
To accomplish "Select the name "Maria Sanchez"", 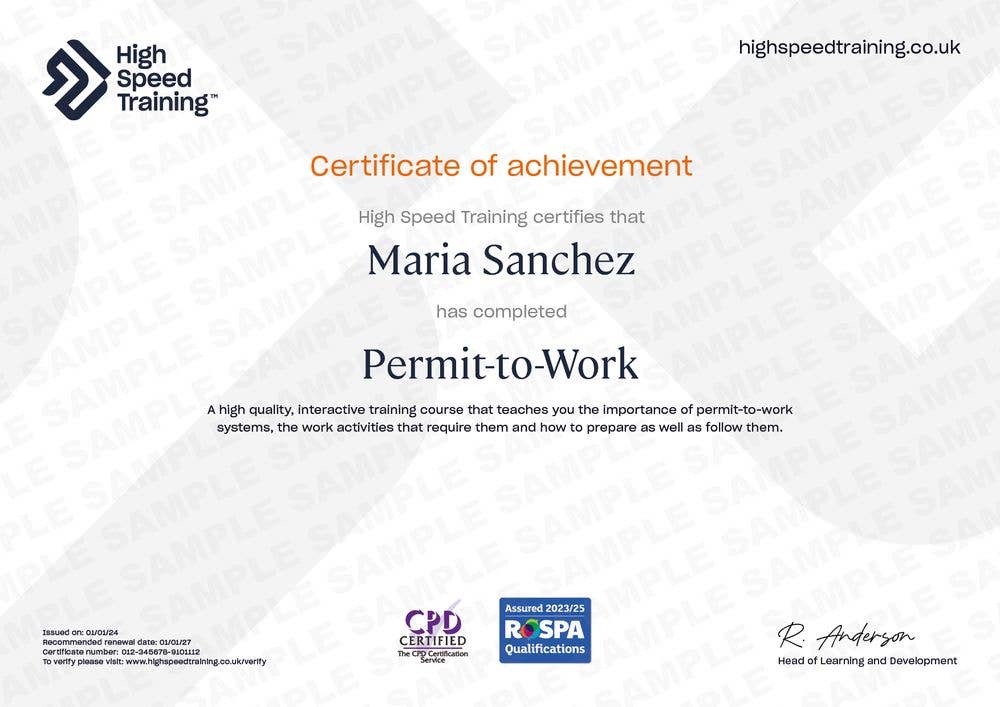I will coord(501,261).
